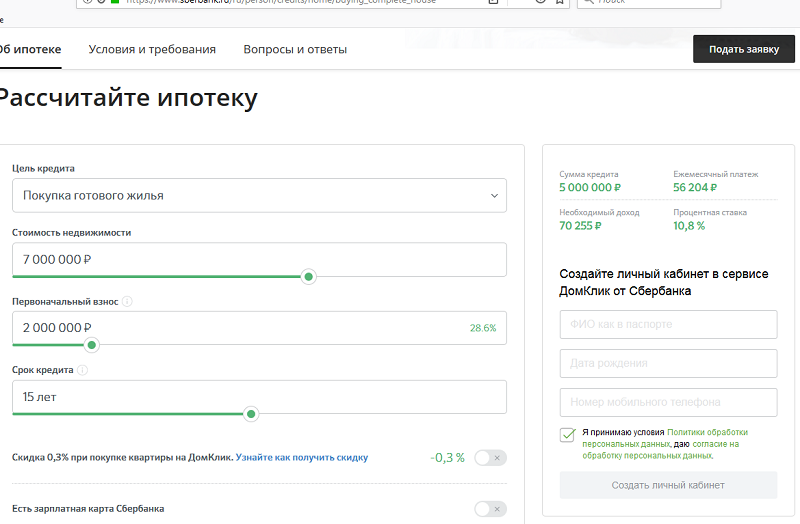Image resolution: width=800 pixels, height=524 pixels.
Task: Click the '28.6%' down payment percentage
Action: pyautogui.click(x=483, y=328)
